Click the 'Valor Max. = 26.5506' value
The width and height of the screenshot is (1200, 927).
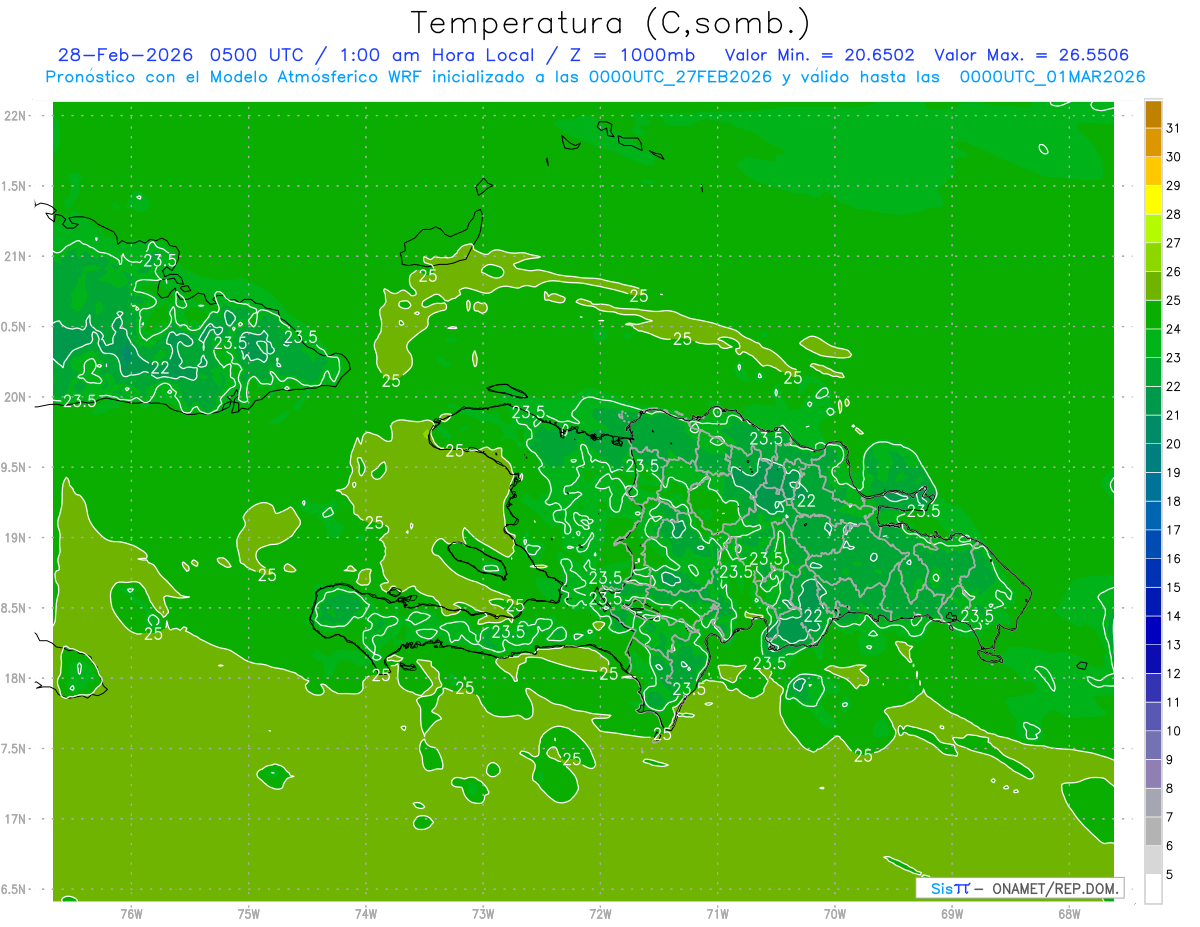click(x=1031, y=55)
